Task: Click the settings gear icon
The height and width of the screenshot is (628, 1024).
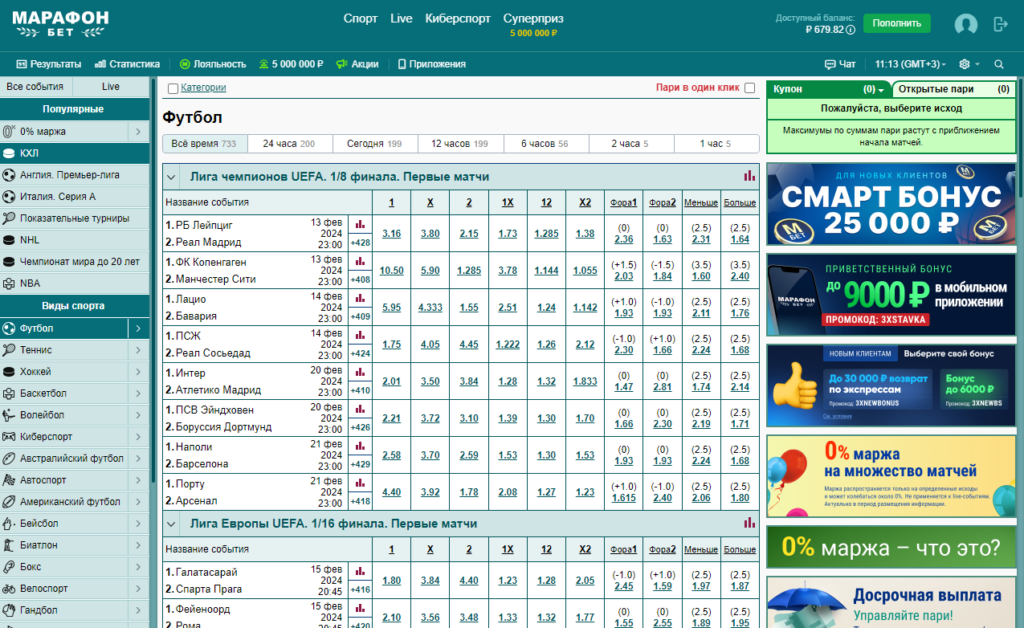Action: click(x=964, y=64)
